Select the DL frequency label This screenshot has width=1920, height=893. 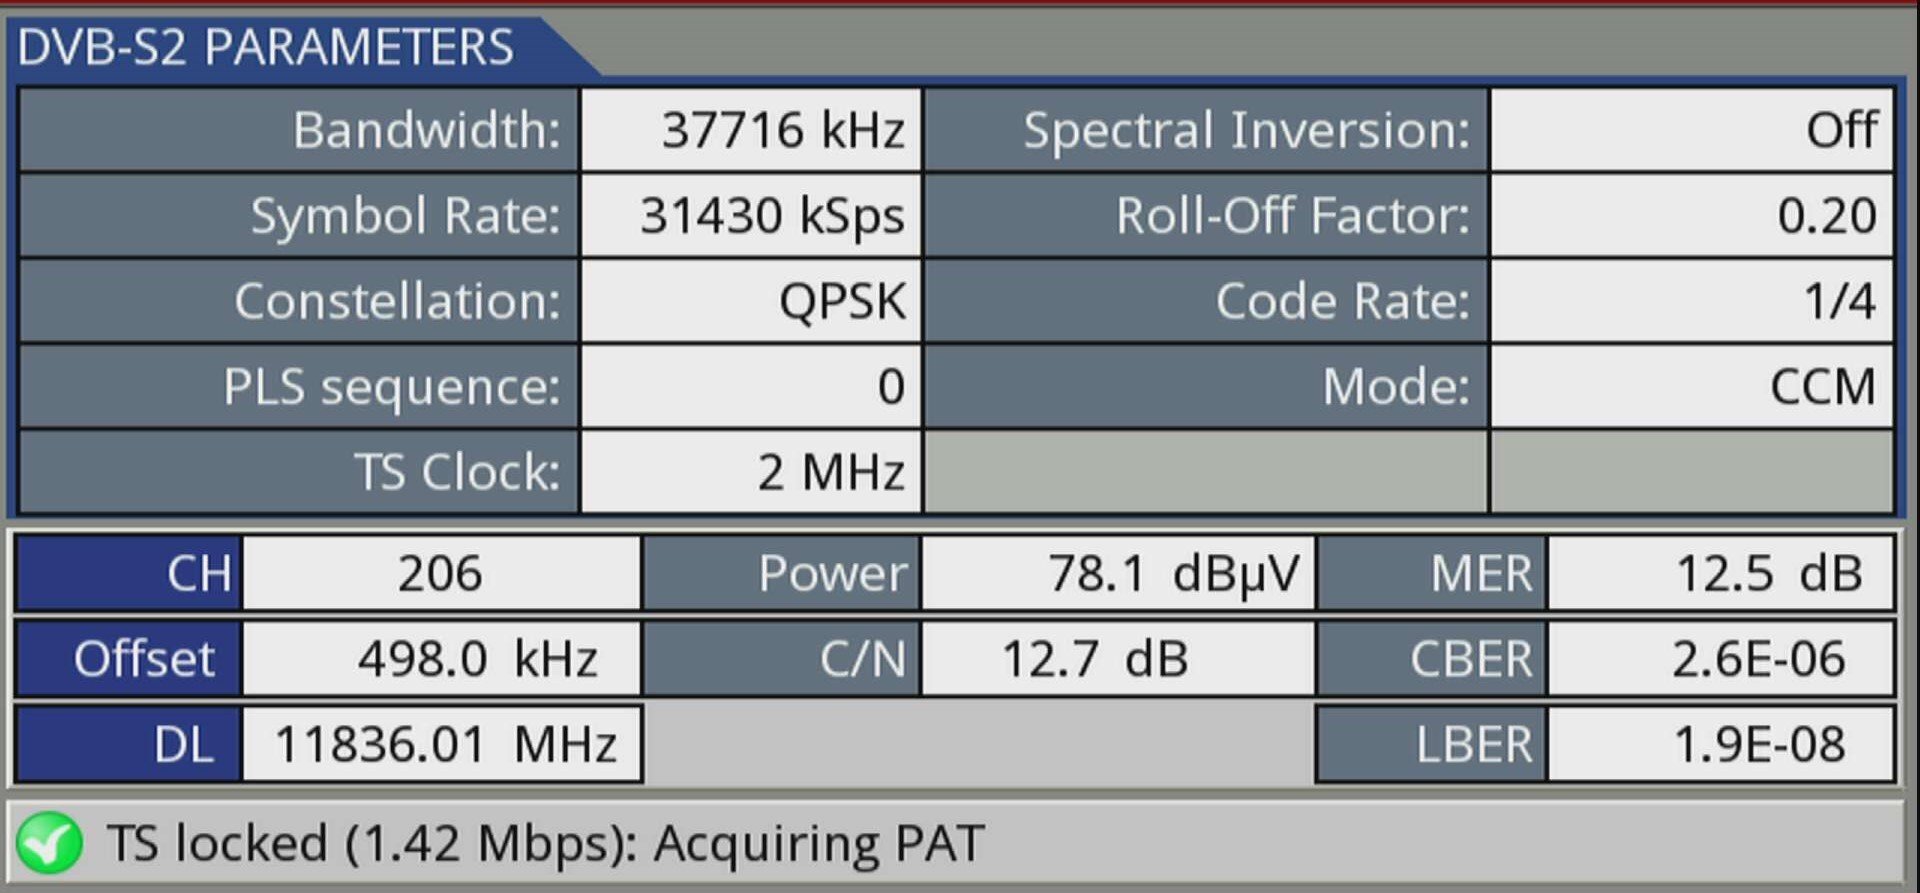click(x=128, y=745)
